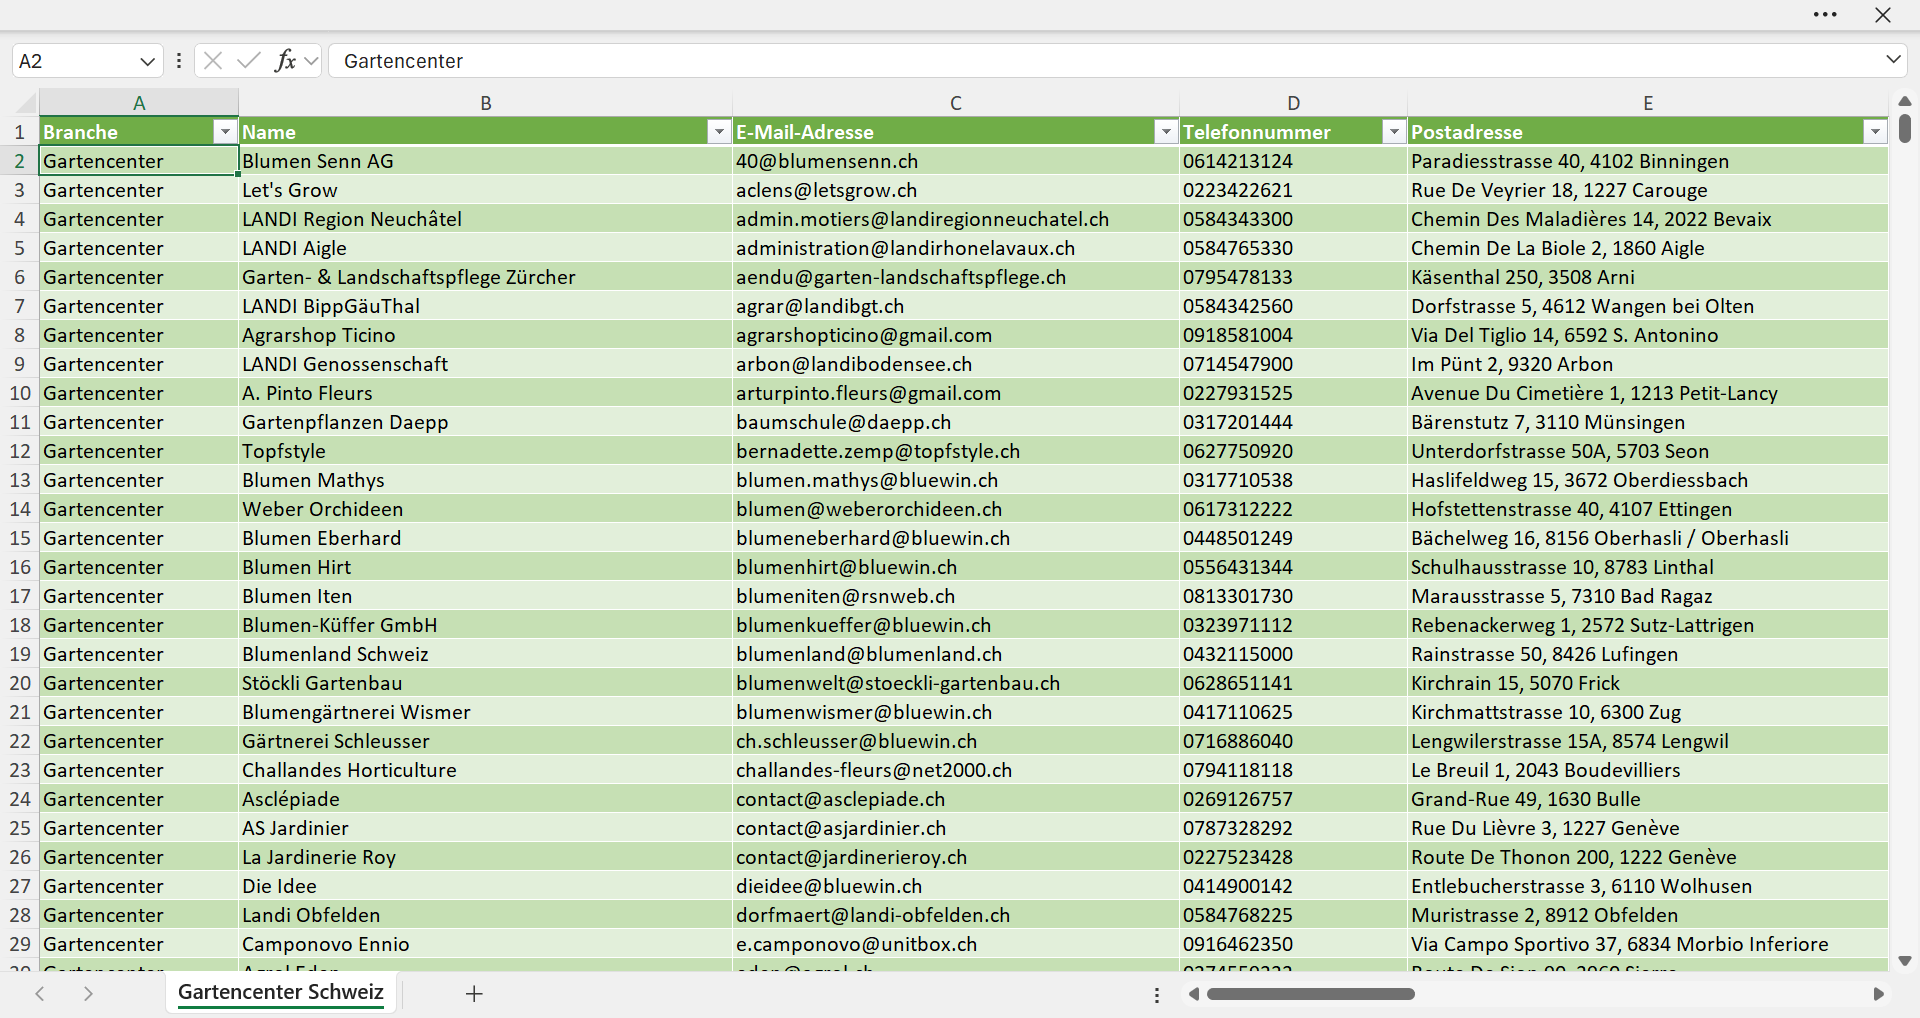Click address Im Pünt 2, 9320 Arbon
This screenshot has height=1018, width=1920.
pos(1648,364)
